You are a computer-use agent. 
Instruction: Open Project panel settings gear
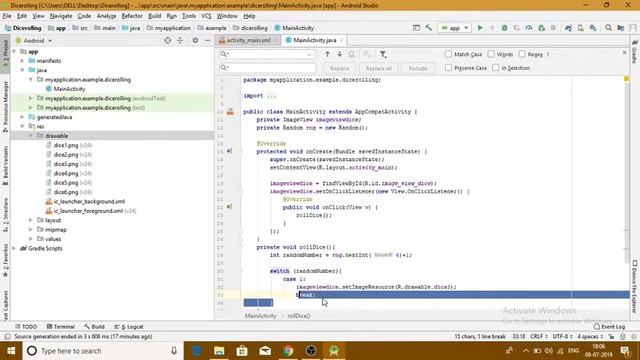[x=195, y=40]
